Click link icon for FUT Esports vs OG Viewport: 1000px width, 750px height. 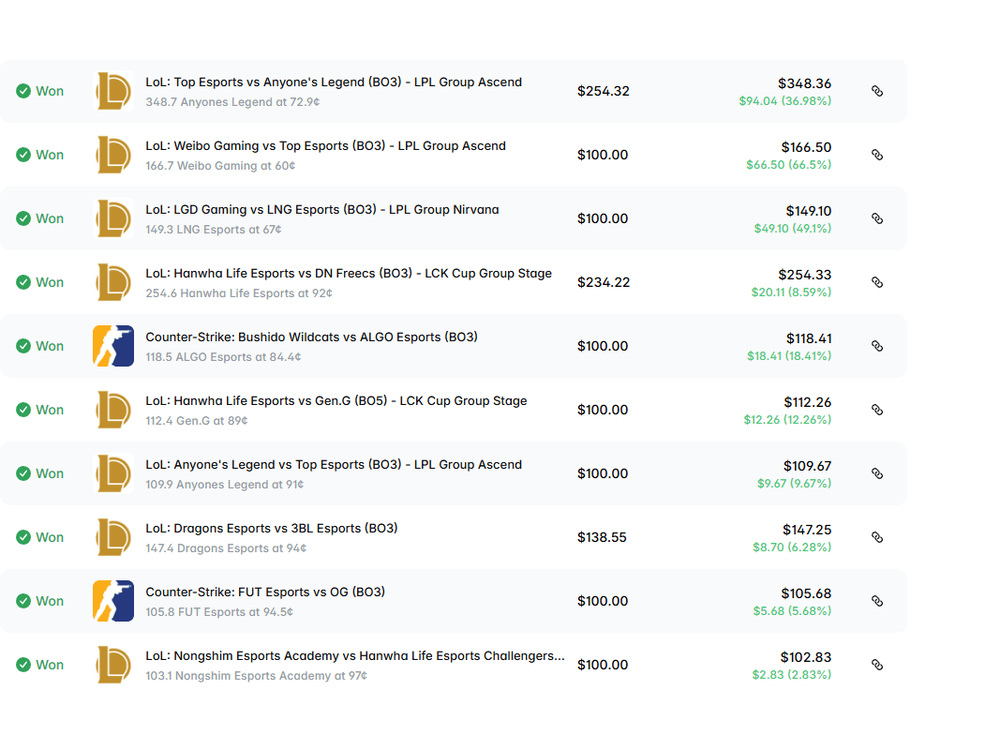[877, 601]
